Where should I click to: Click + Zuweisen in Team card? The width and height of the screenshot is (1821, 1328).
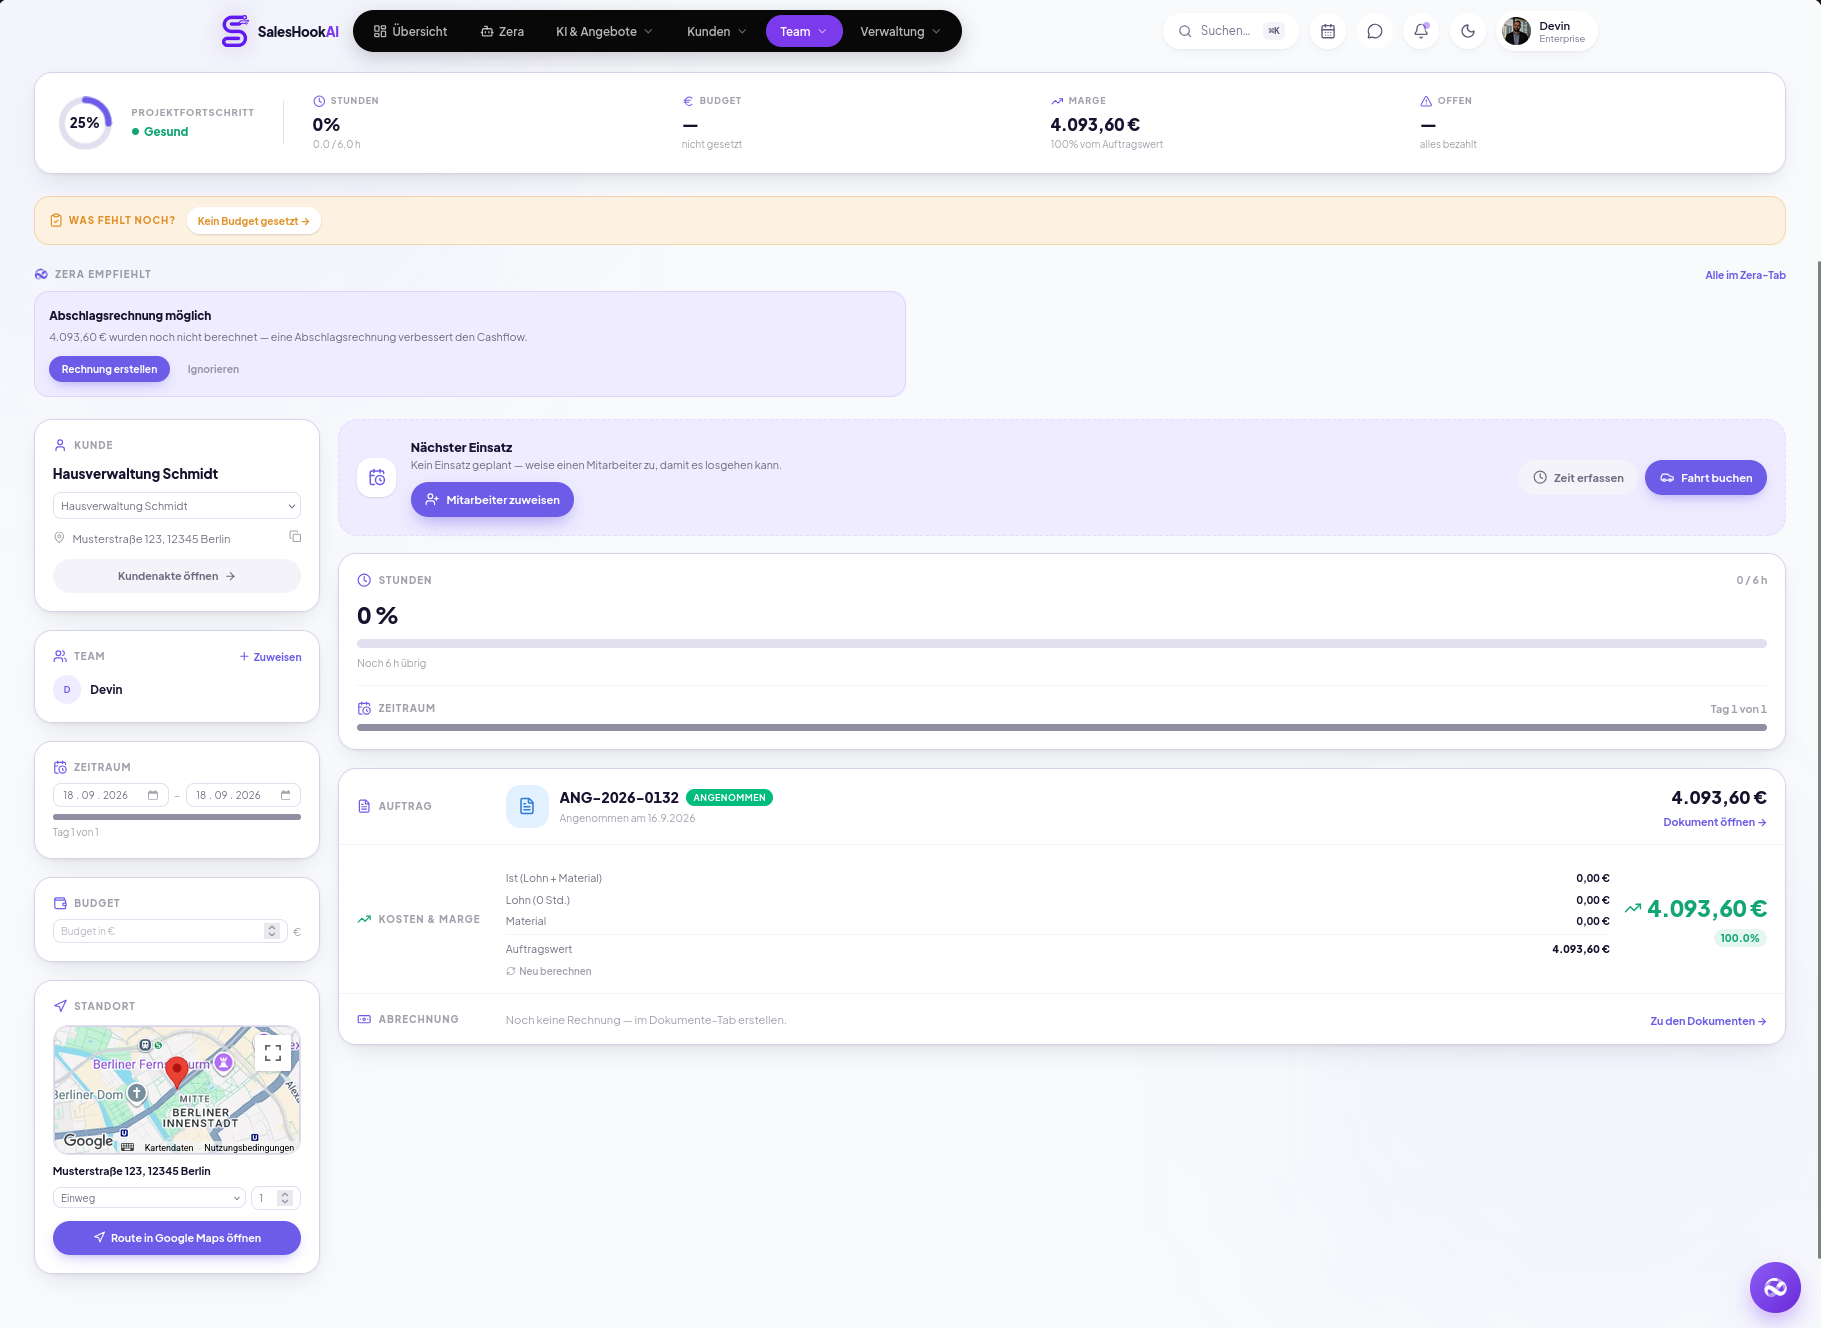[x=270, y=657]
